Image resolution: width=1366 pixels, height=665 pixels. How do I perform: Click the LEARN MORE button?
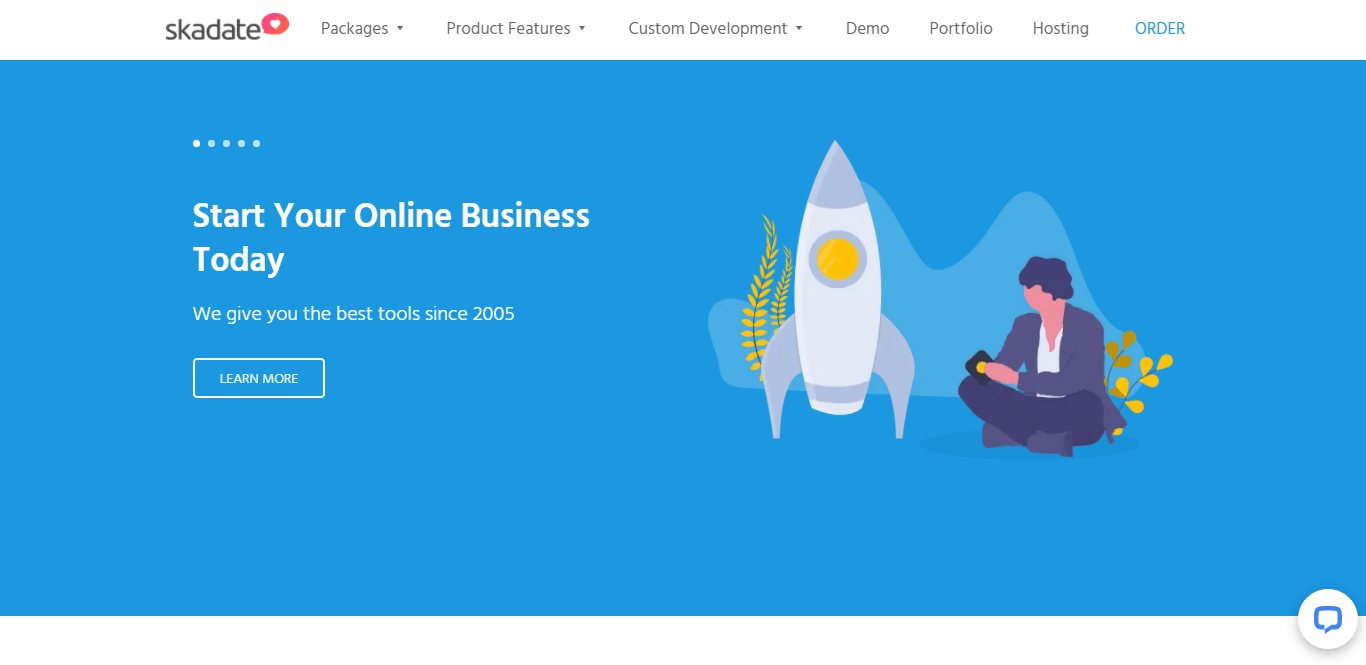pos(259,378)
